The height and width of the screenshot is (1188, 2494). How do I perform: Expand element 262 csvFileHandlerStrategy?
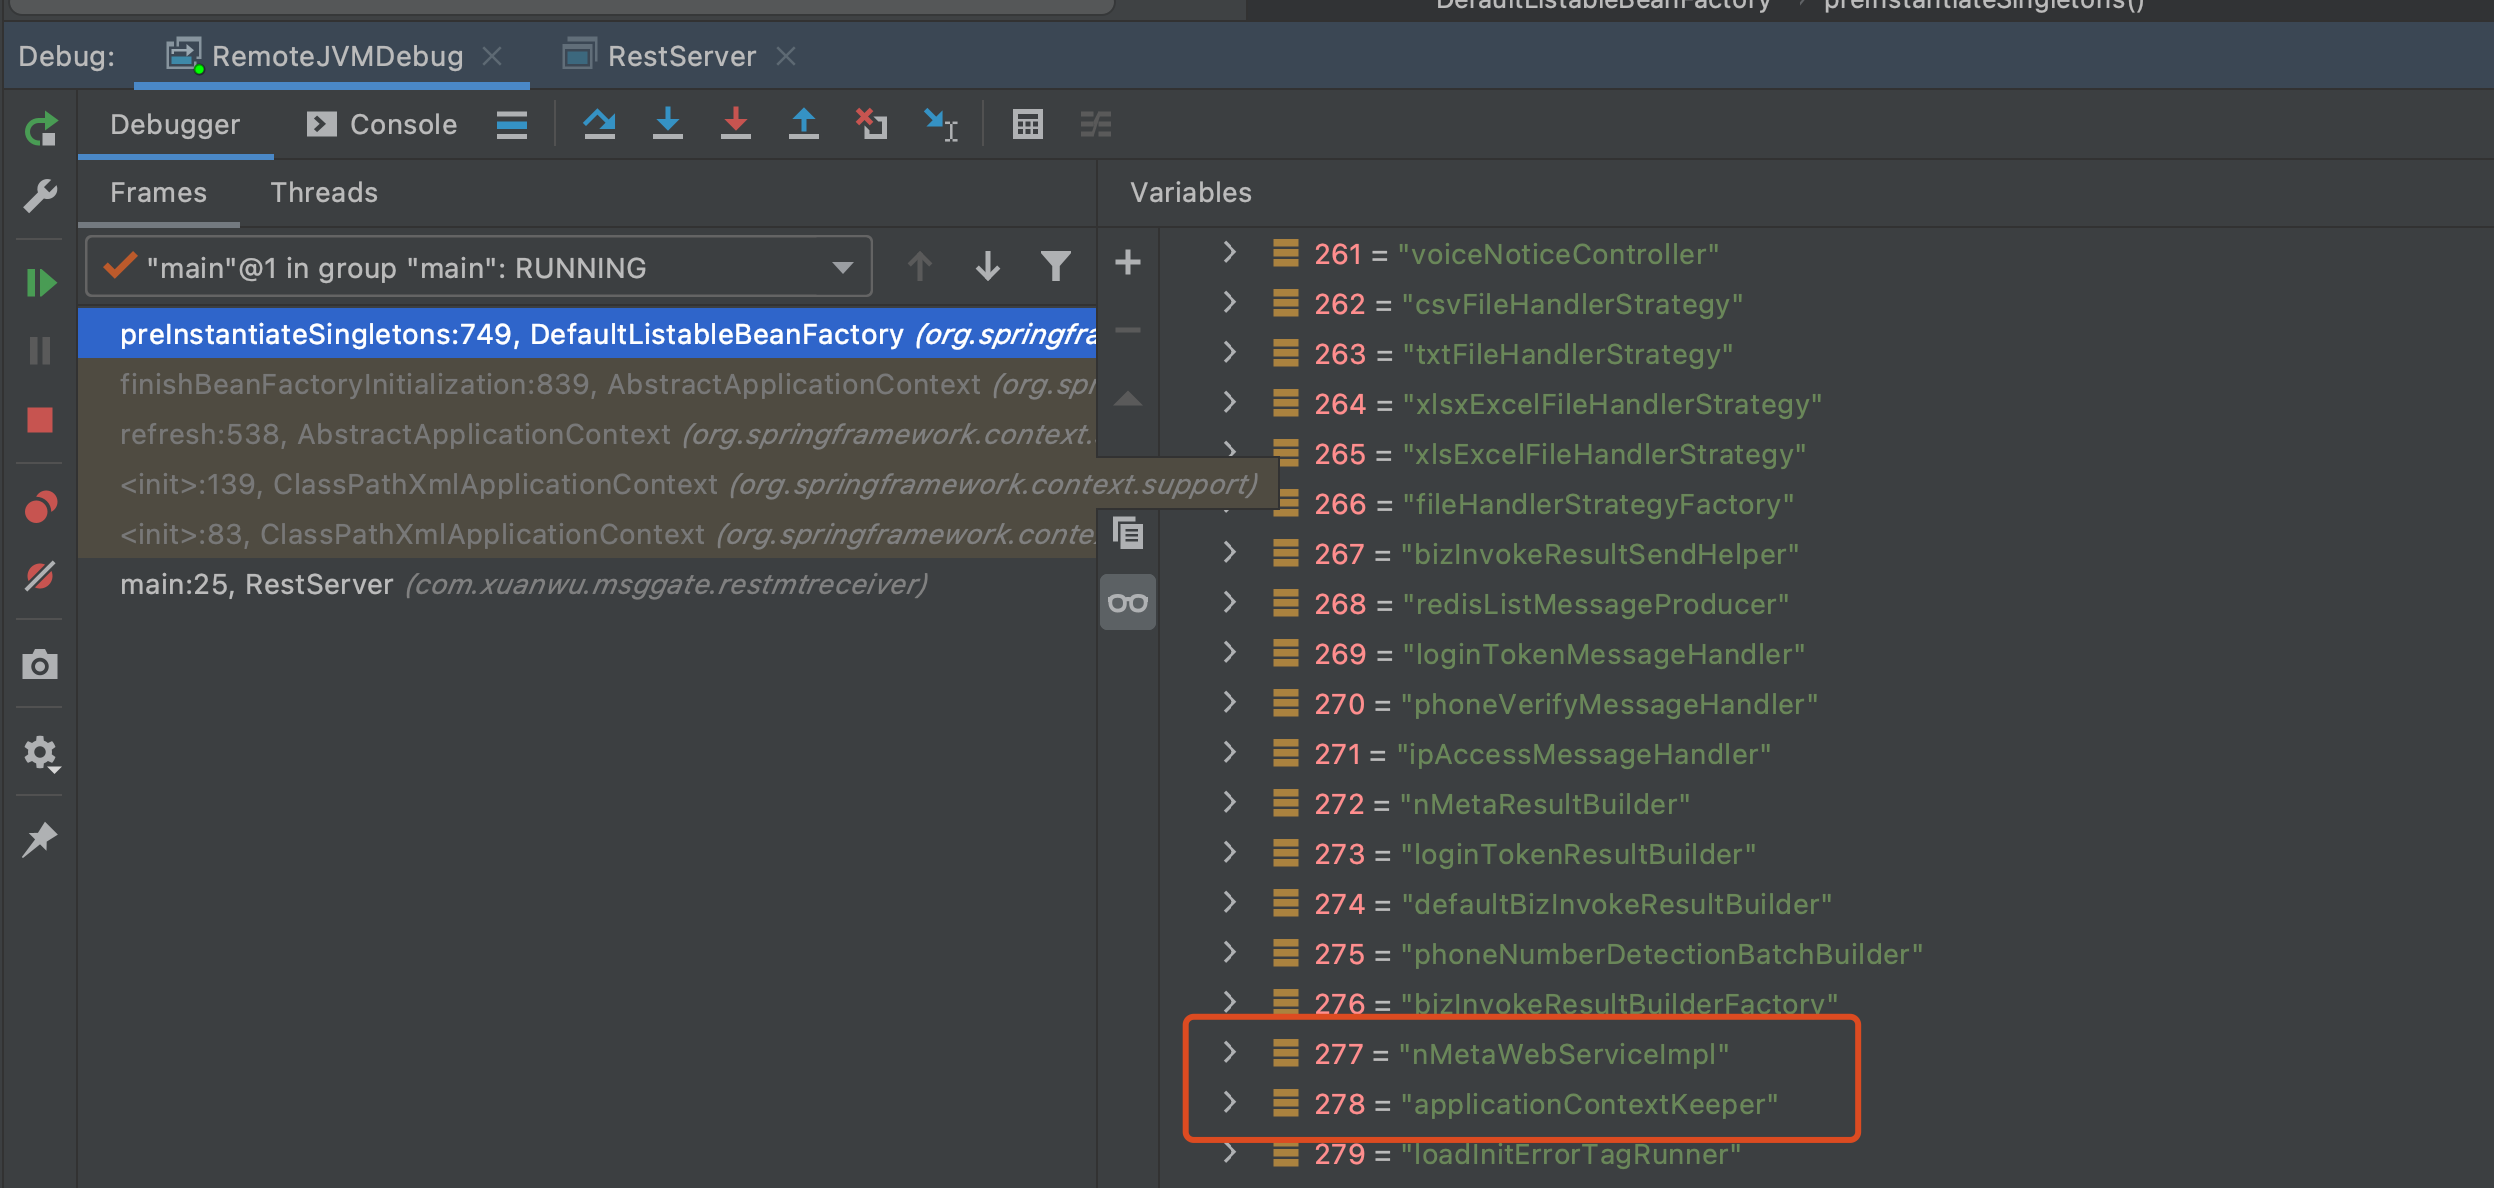1230,302
